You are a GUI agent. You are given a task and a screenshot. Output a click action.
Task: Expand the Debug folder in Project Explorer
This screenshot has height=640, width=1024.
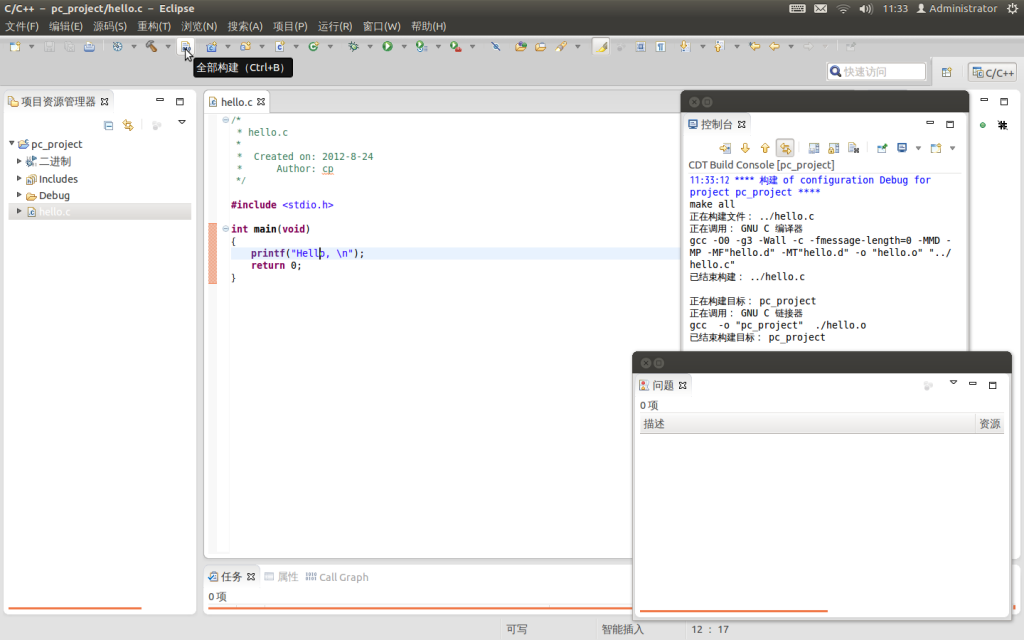(17, 195)
